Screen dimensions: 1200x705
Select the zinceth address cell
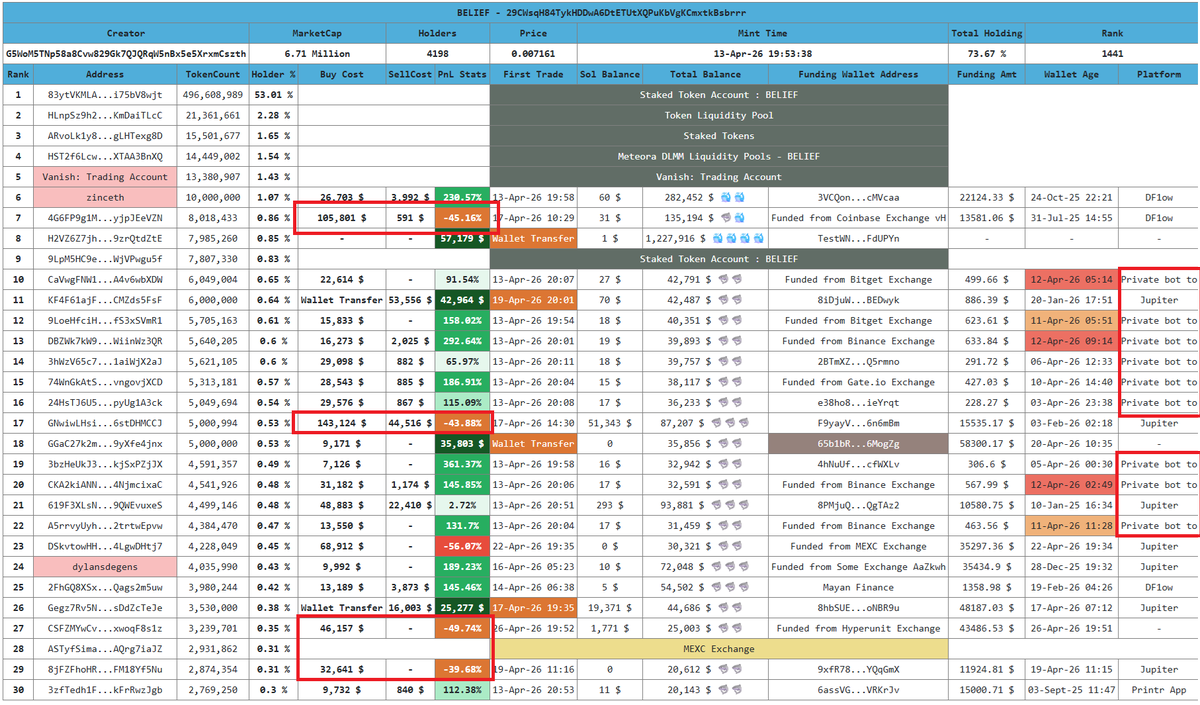click(x=105, y=197)
